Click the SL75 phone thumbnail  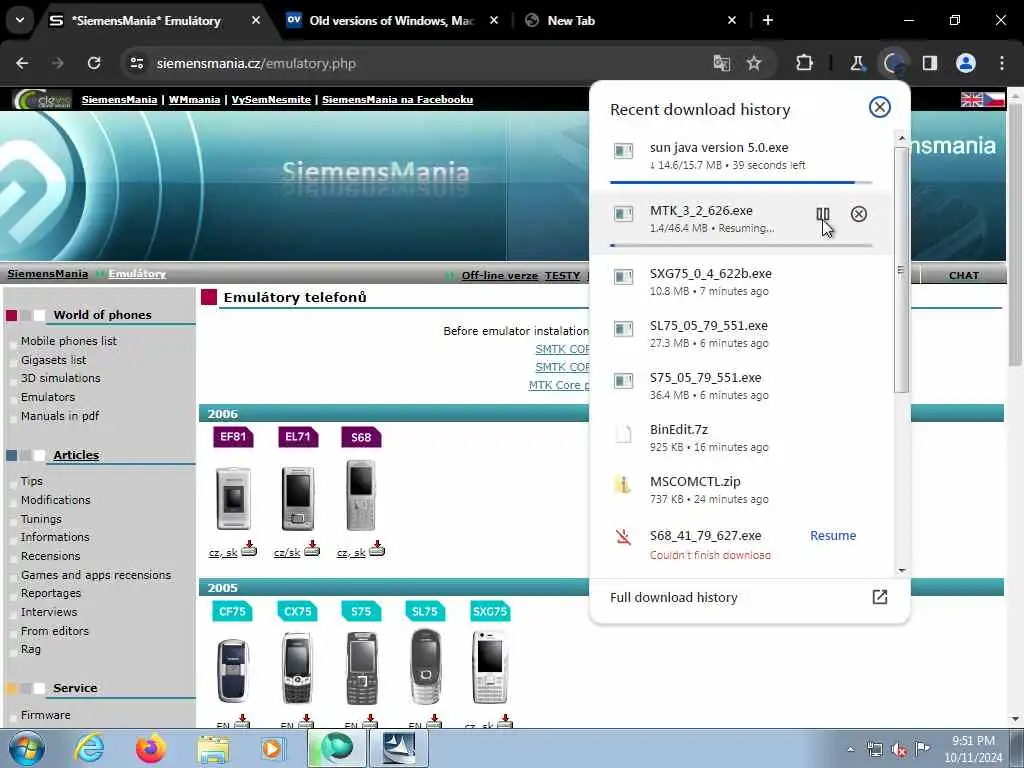point(425,667)
